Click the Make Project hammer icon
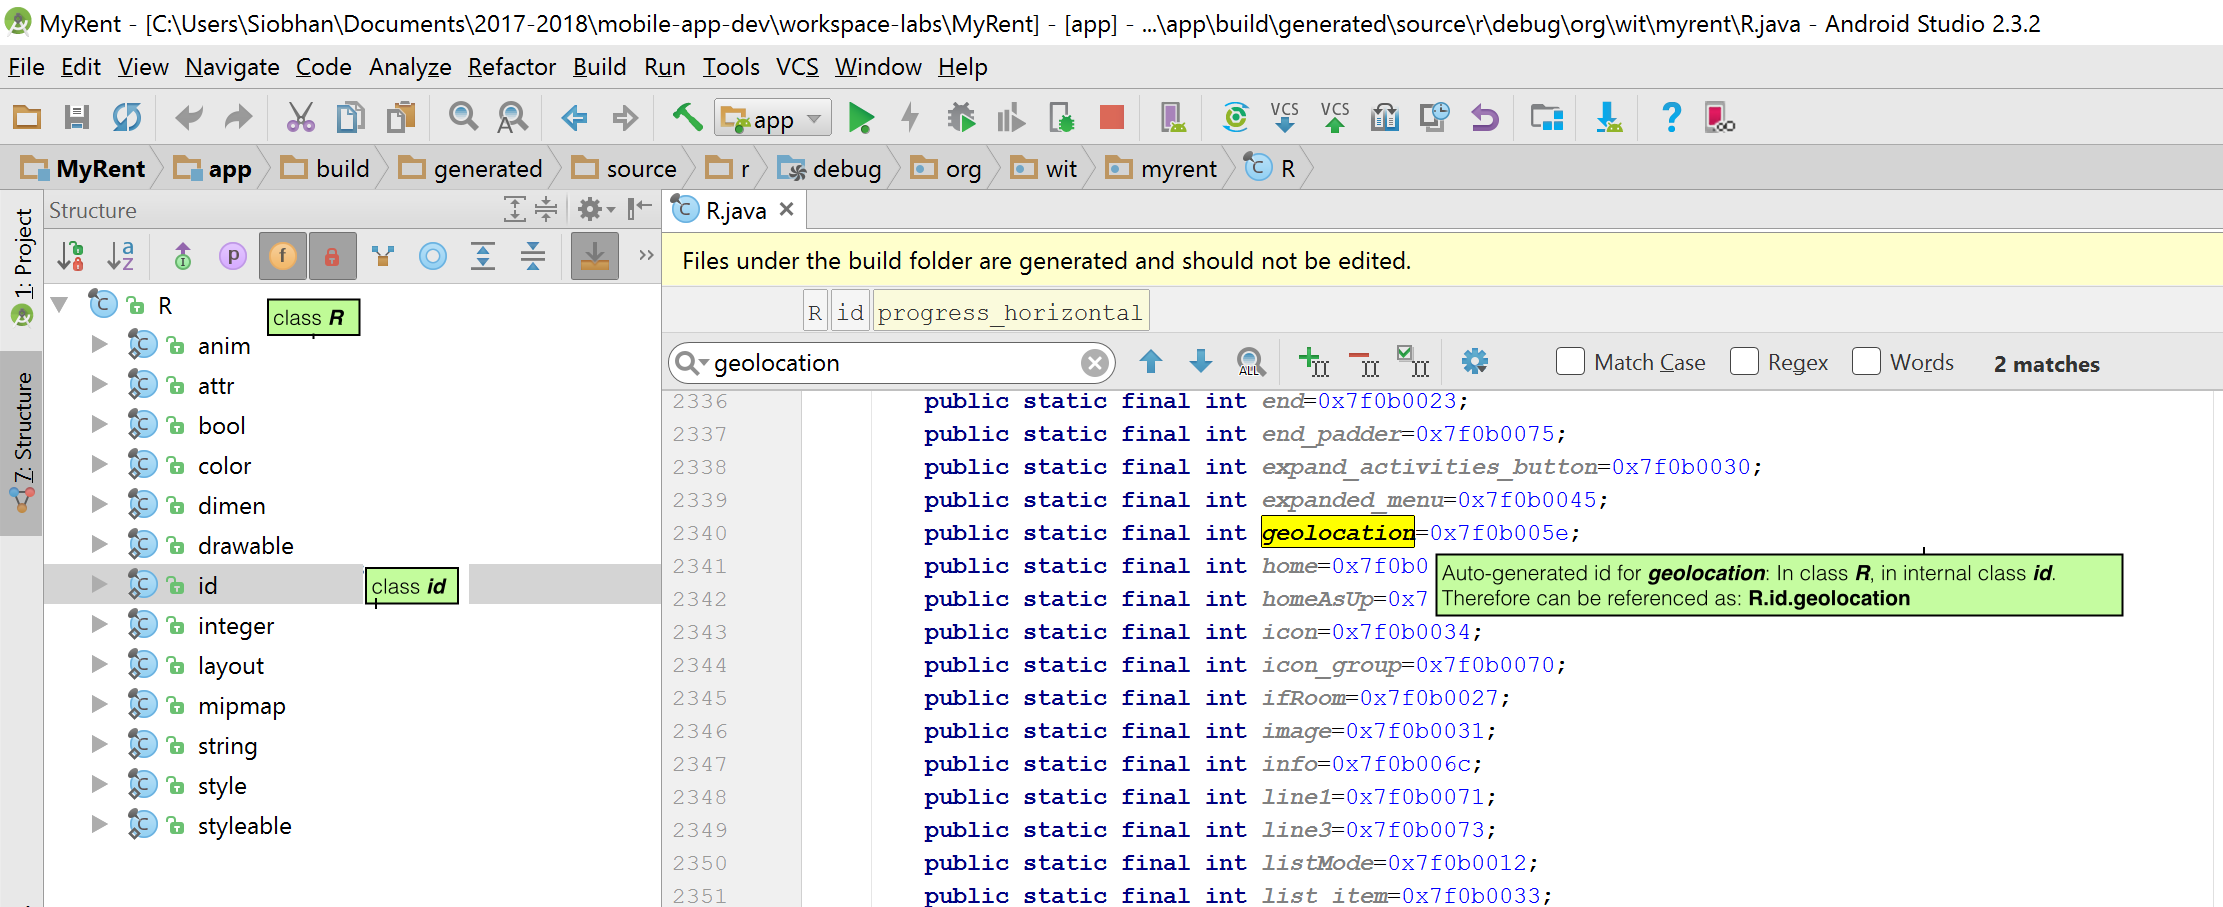 tap(687, 118)
